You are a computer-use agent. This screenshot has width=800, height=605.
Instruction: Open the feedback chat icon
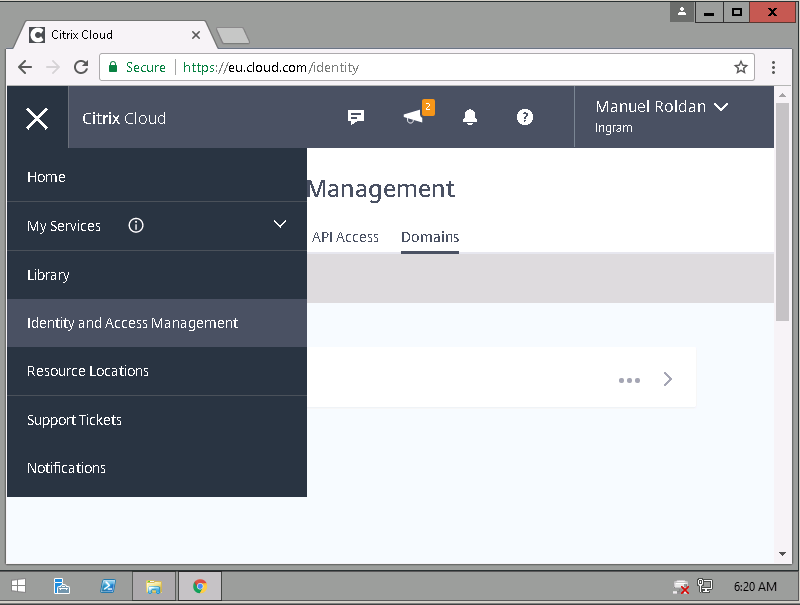tap(356, 117)
